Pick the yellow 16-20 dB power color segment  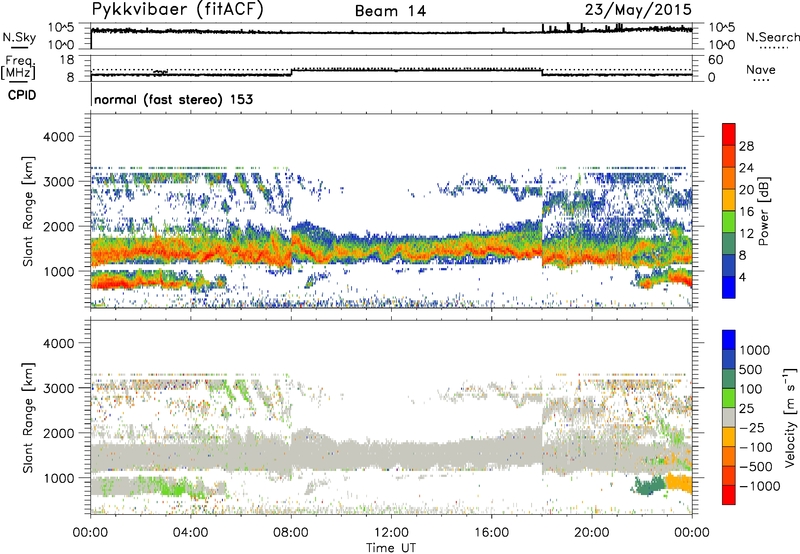pos(729,199)
